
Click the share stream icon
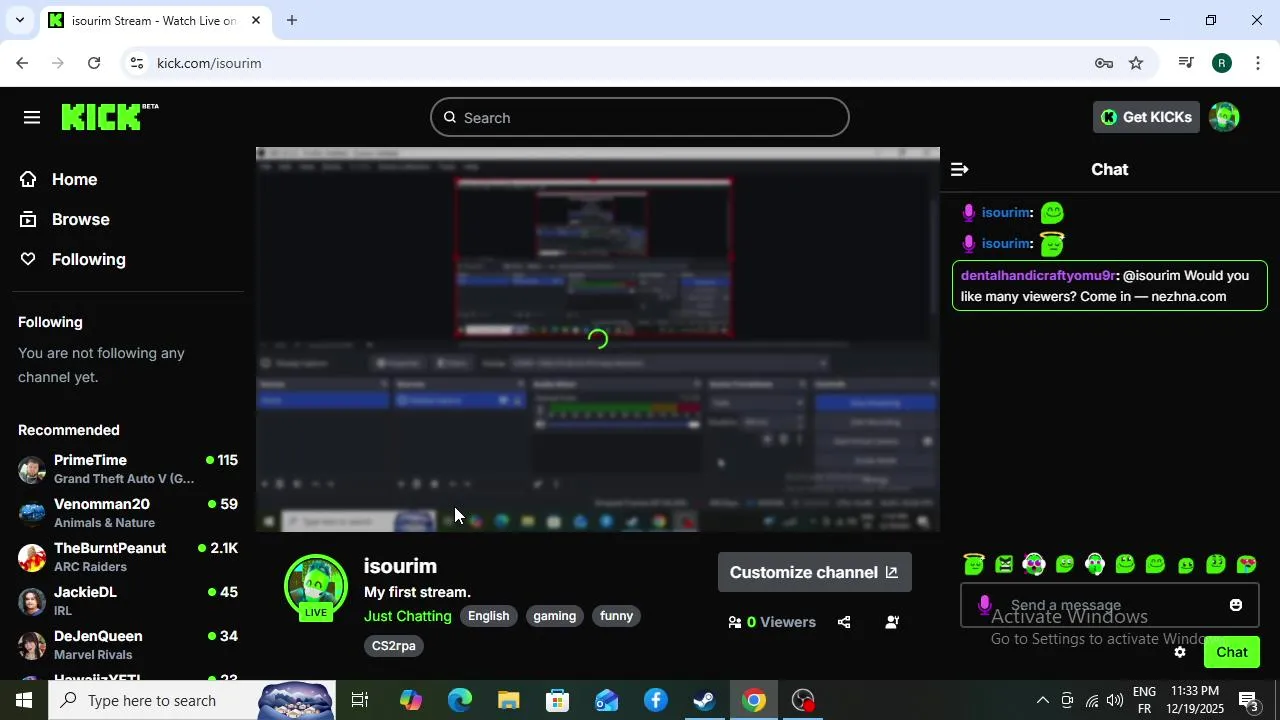[844, 622]
